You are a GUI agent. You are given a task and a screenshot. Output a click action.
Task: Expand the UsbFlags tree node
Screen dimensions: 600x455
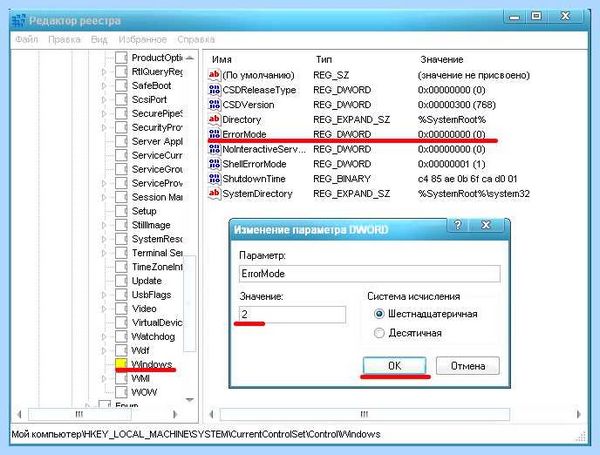[104, 295]
